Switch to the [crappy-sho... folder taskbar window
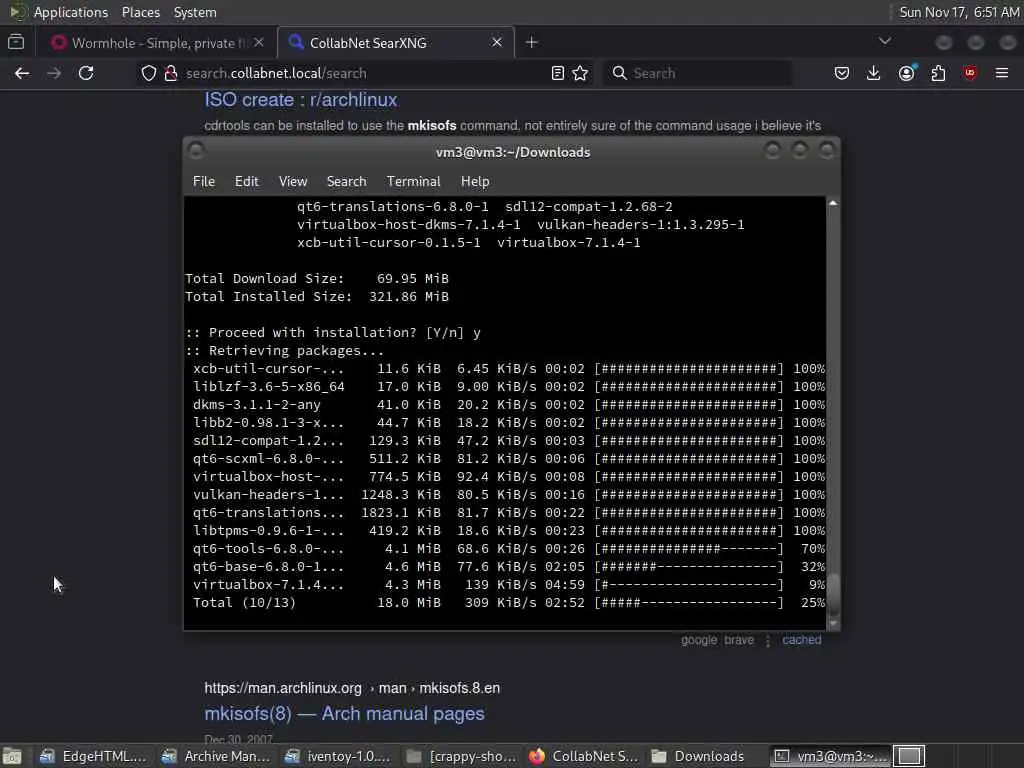 click(460, 756)
